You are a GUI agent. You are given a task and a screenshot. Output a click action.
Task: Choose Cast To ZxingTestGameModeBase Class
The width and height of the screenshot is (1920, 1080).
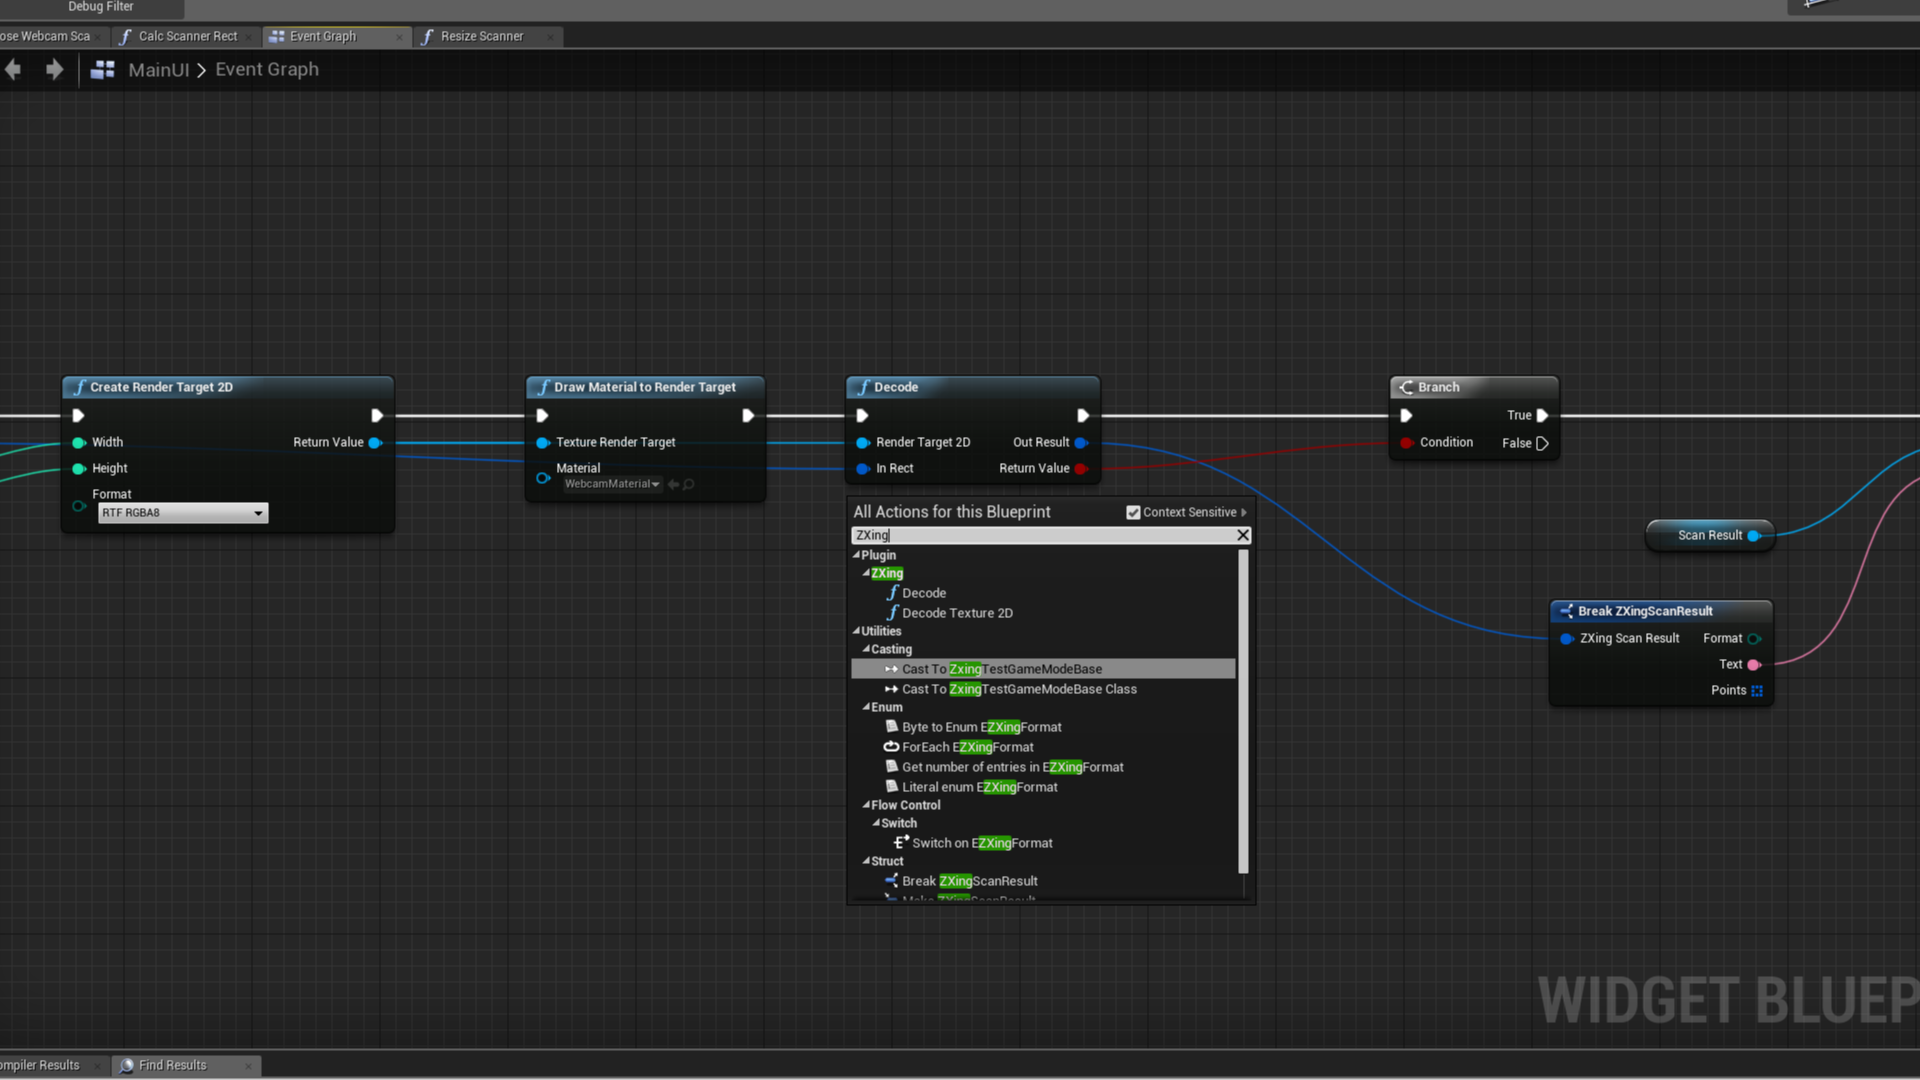[x=1018, y=689]
